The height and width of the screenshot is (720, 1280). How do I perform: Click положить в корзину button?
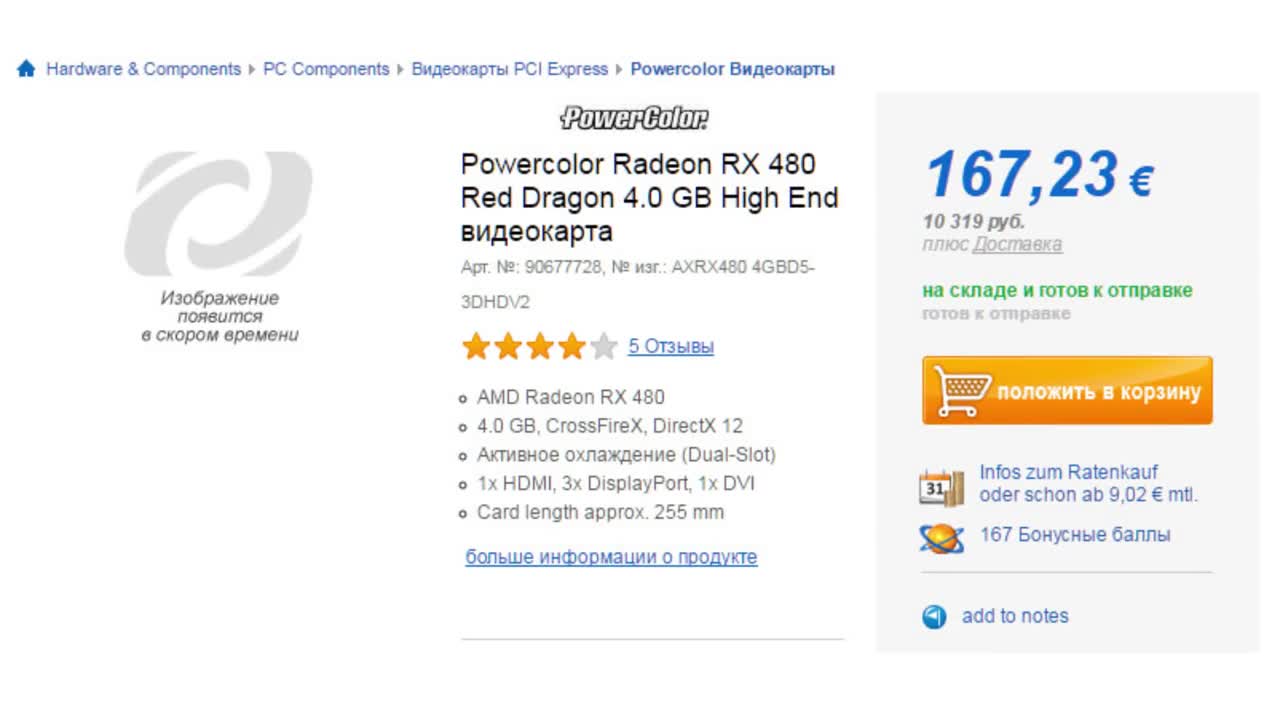[x=1067, y=391]
